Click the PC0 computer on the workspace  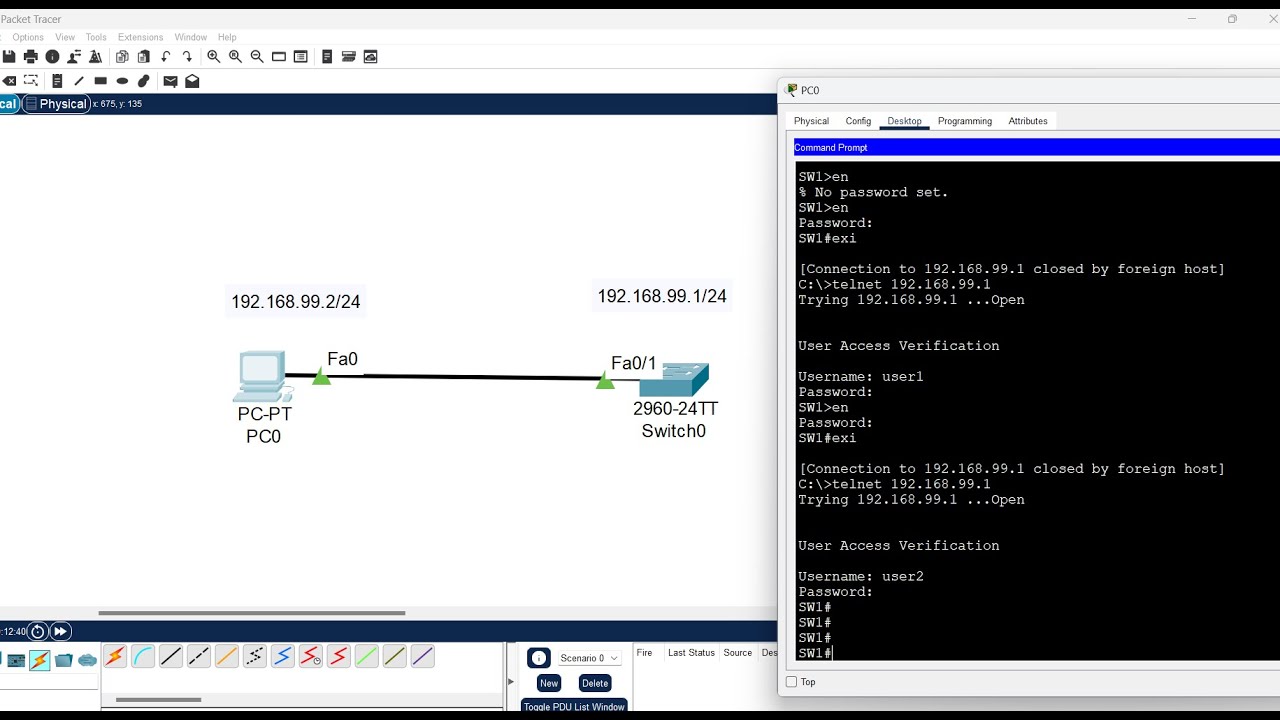[263, 378]
